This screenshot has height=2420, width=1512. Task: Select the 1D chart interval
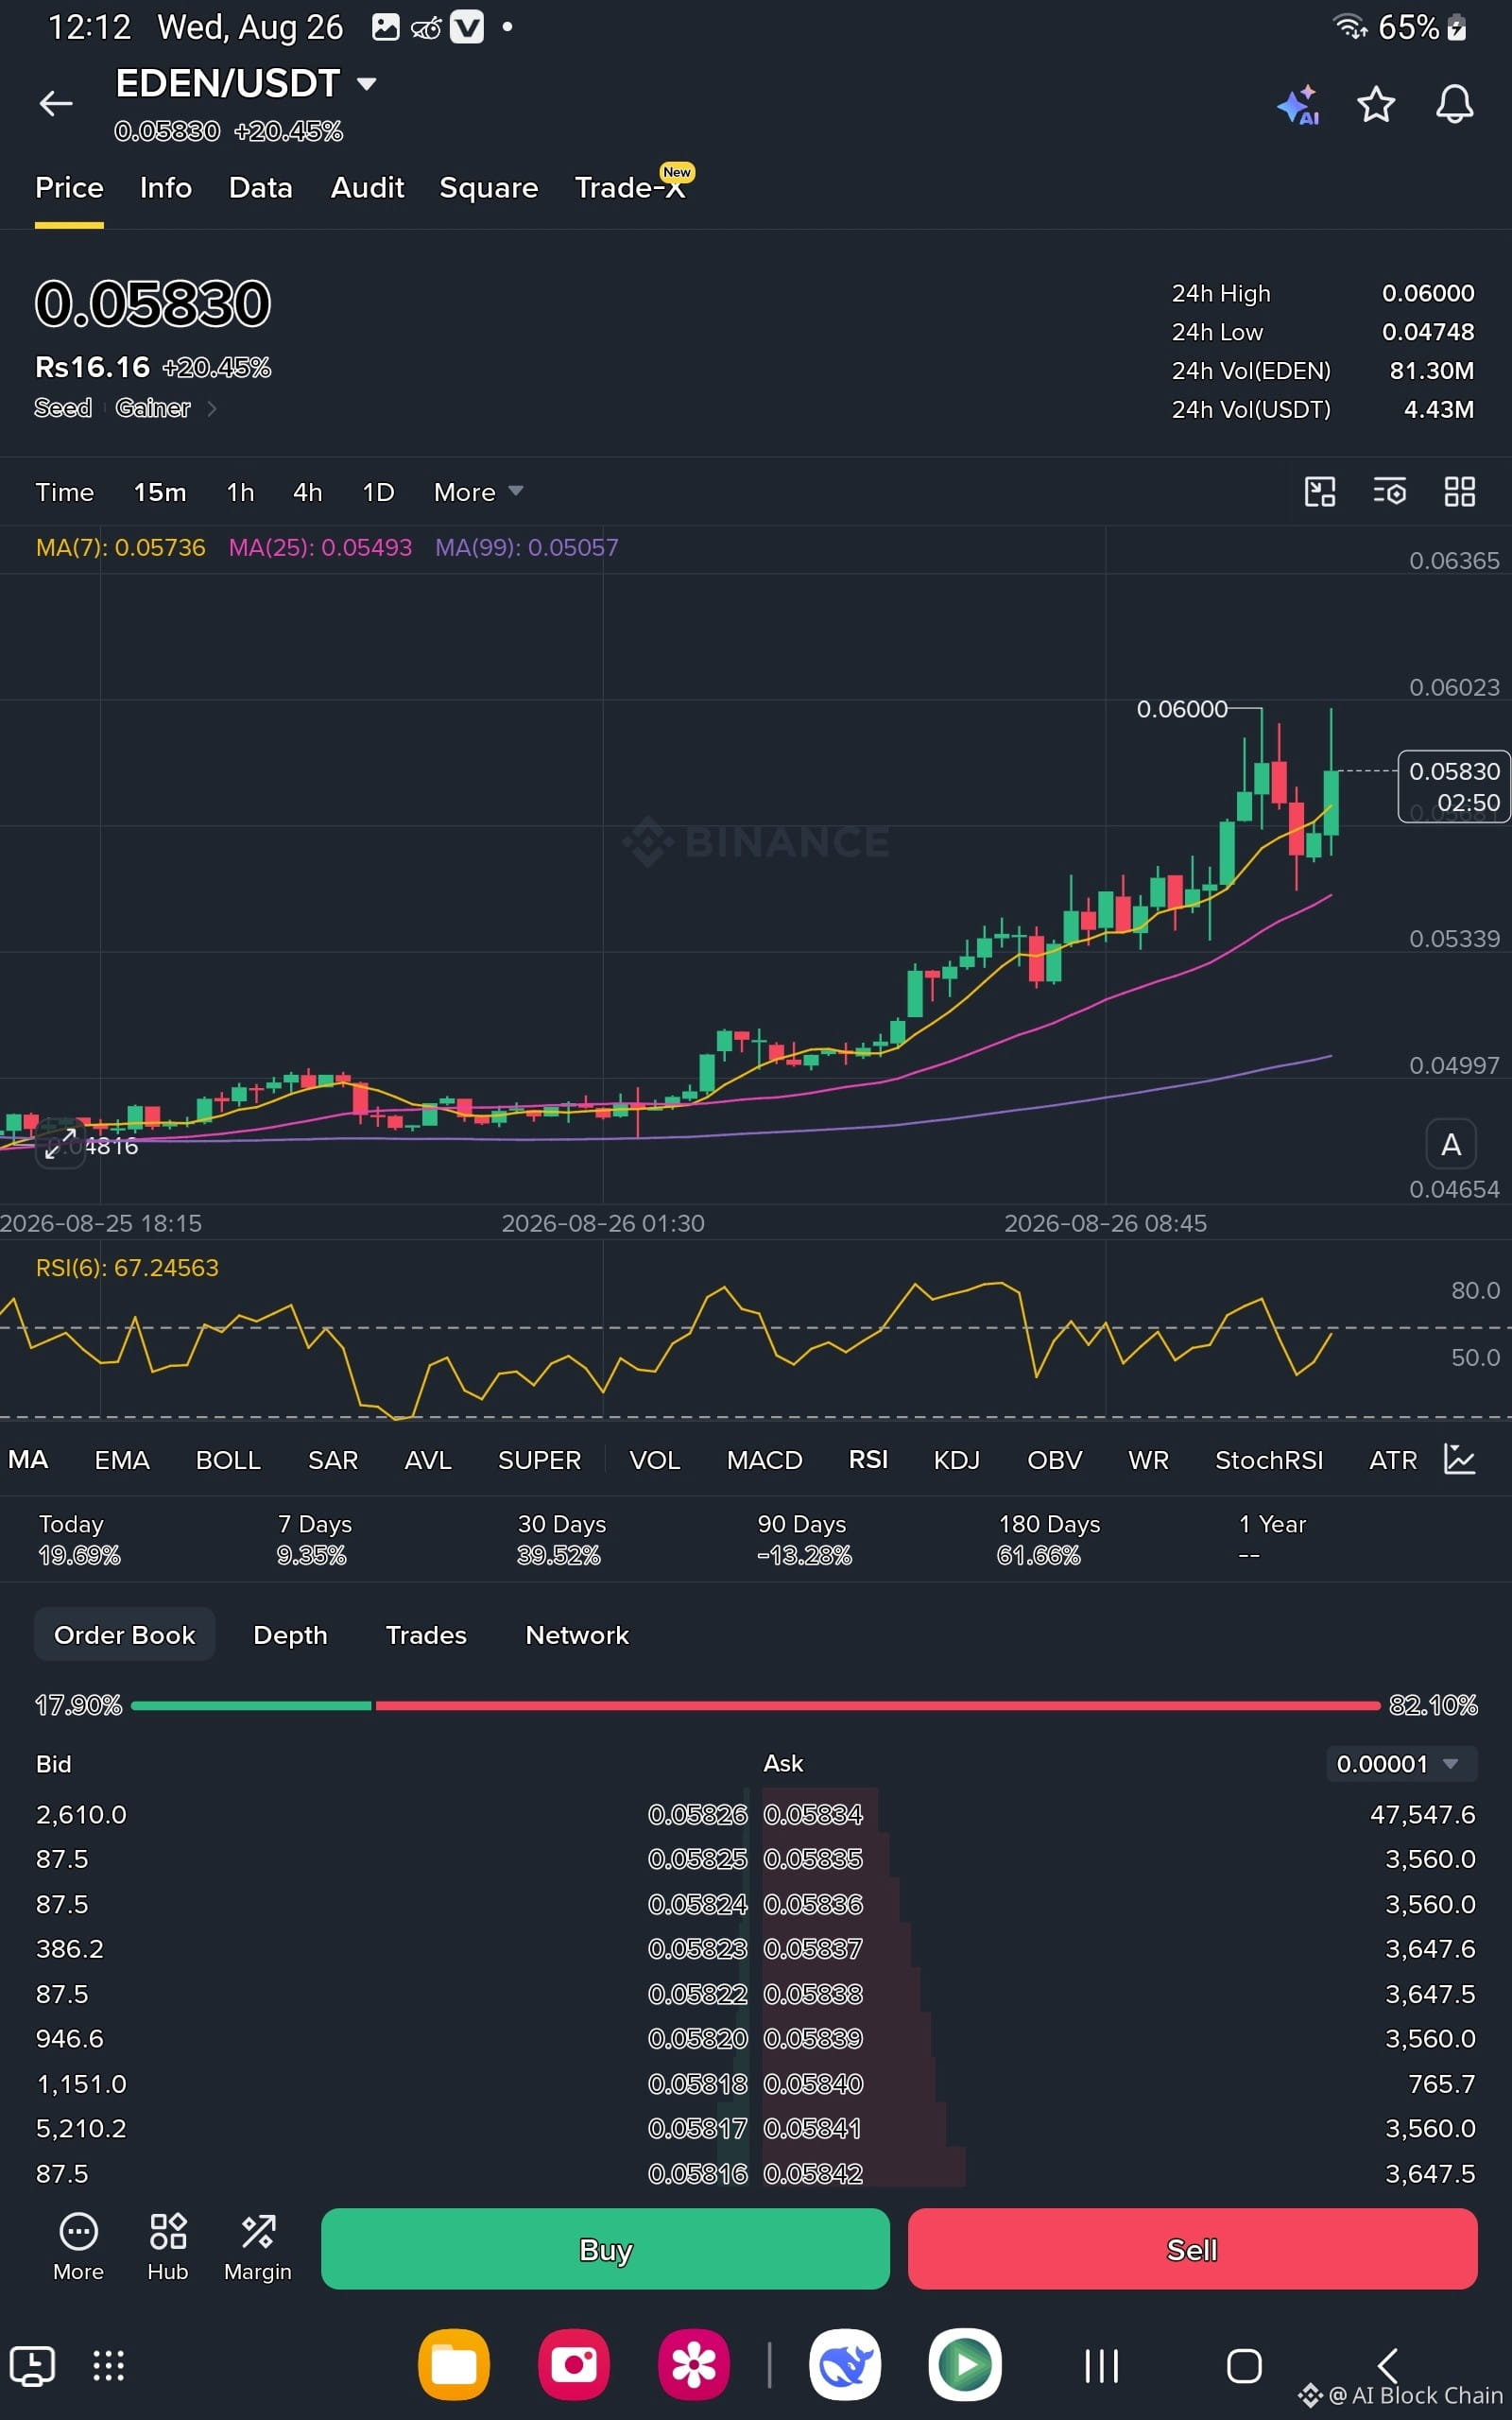(378, 492)
